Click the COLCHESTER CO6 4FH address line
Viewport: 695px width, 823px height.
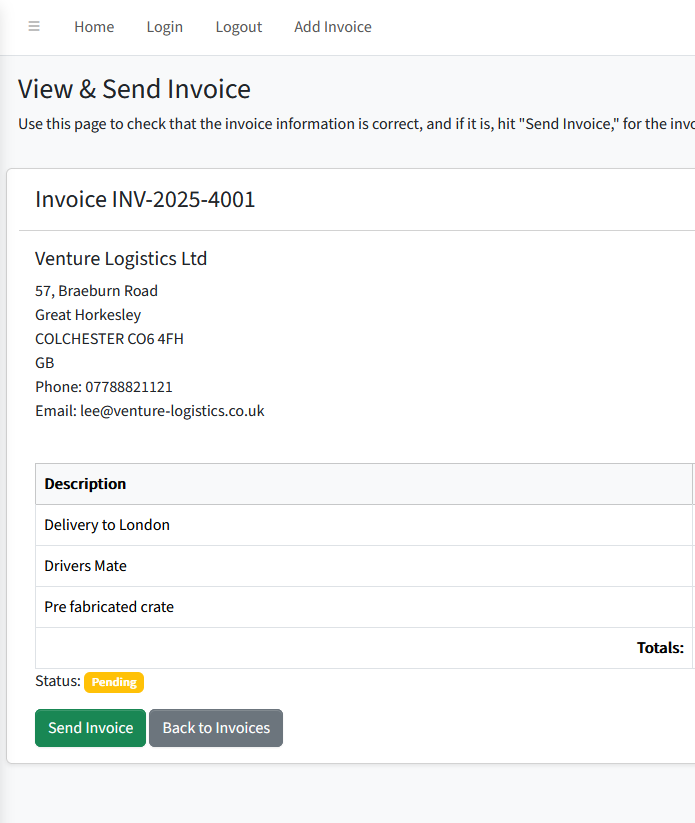(109, 339)
